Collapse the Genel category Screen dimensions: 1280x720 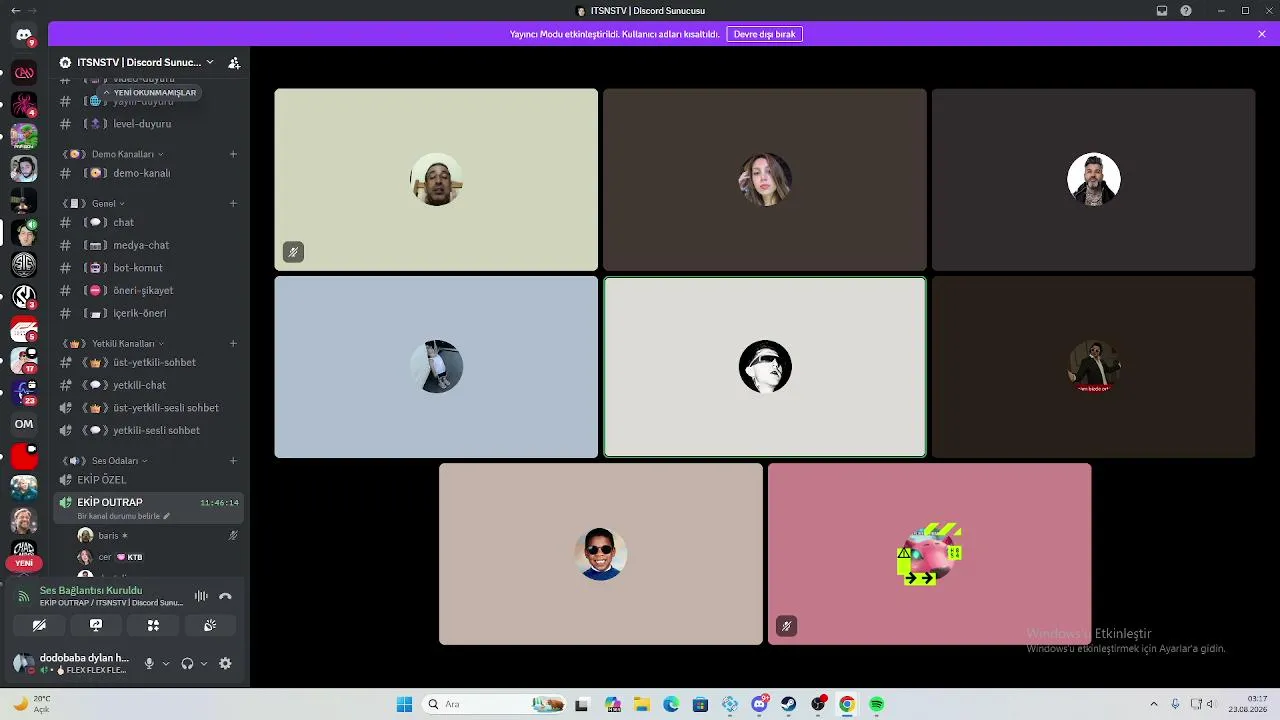click(95, 203)
